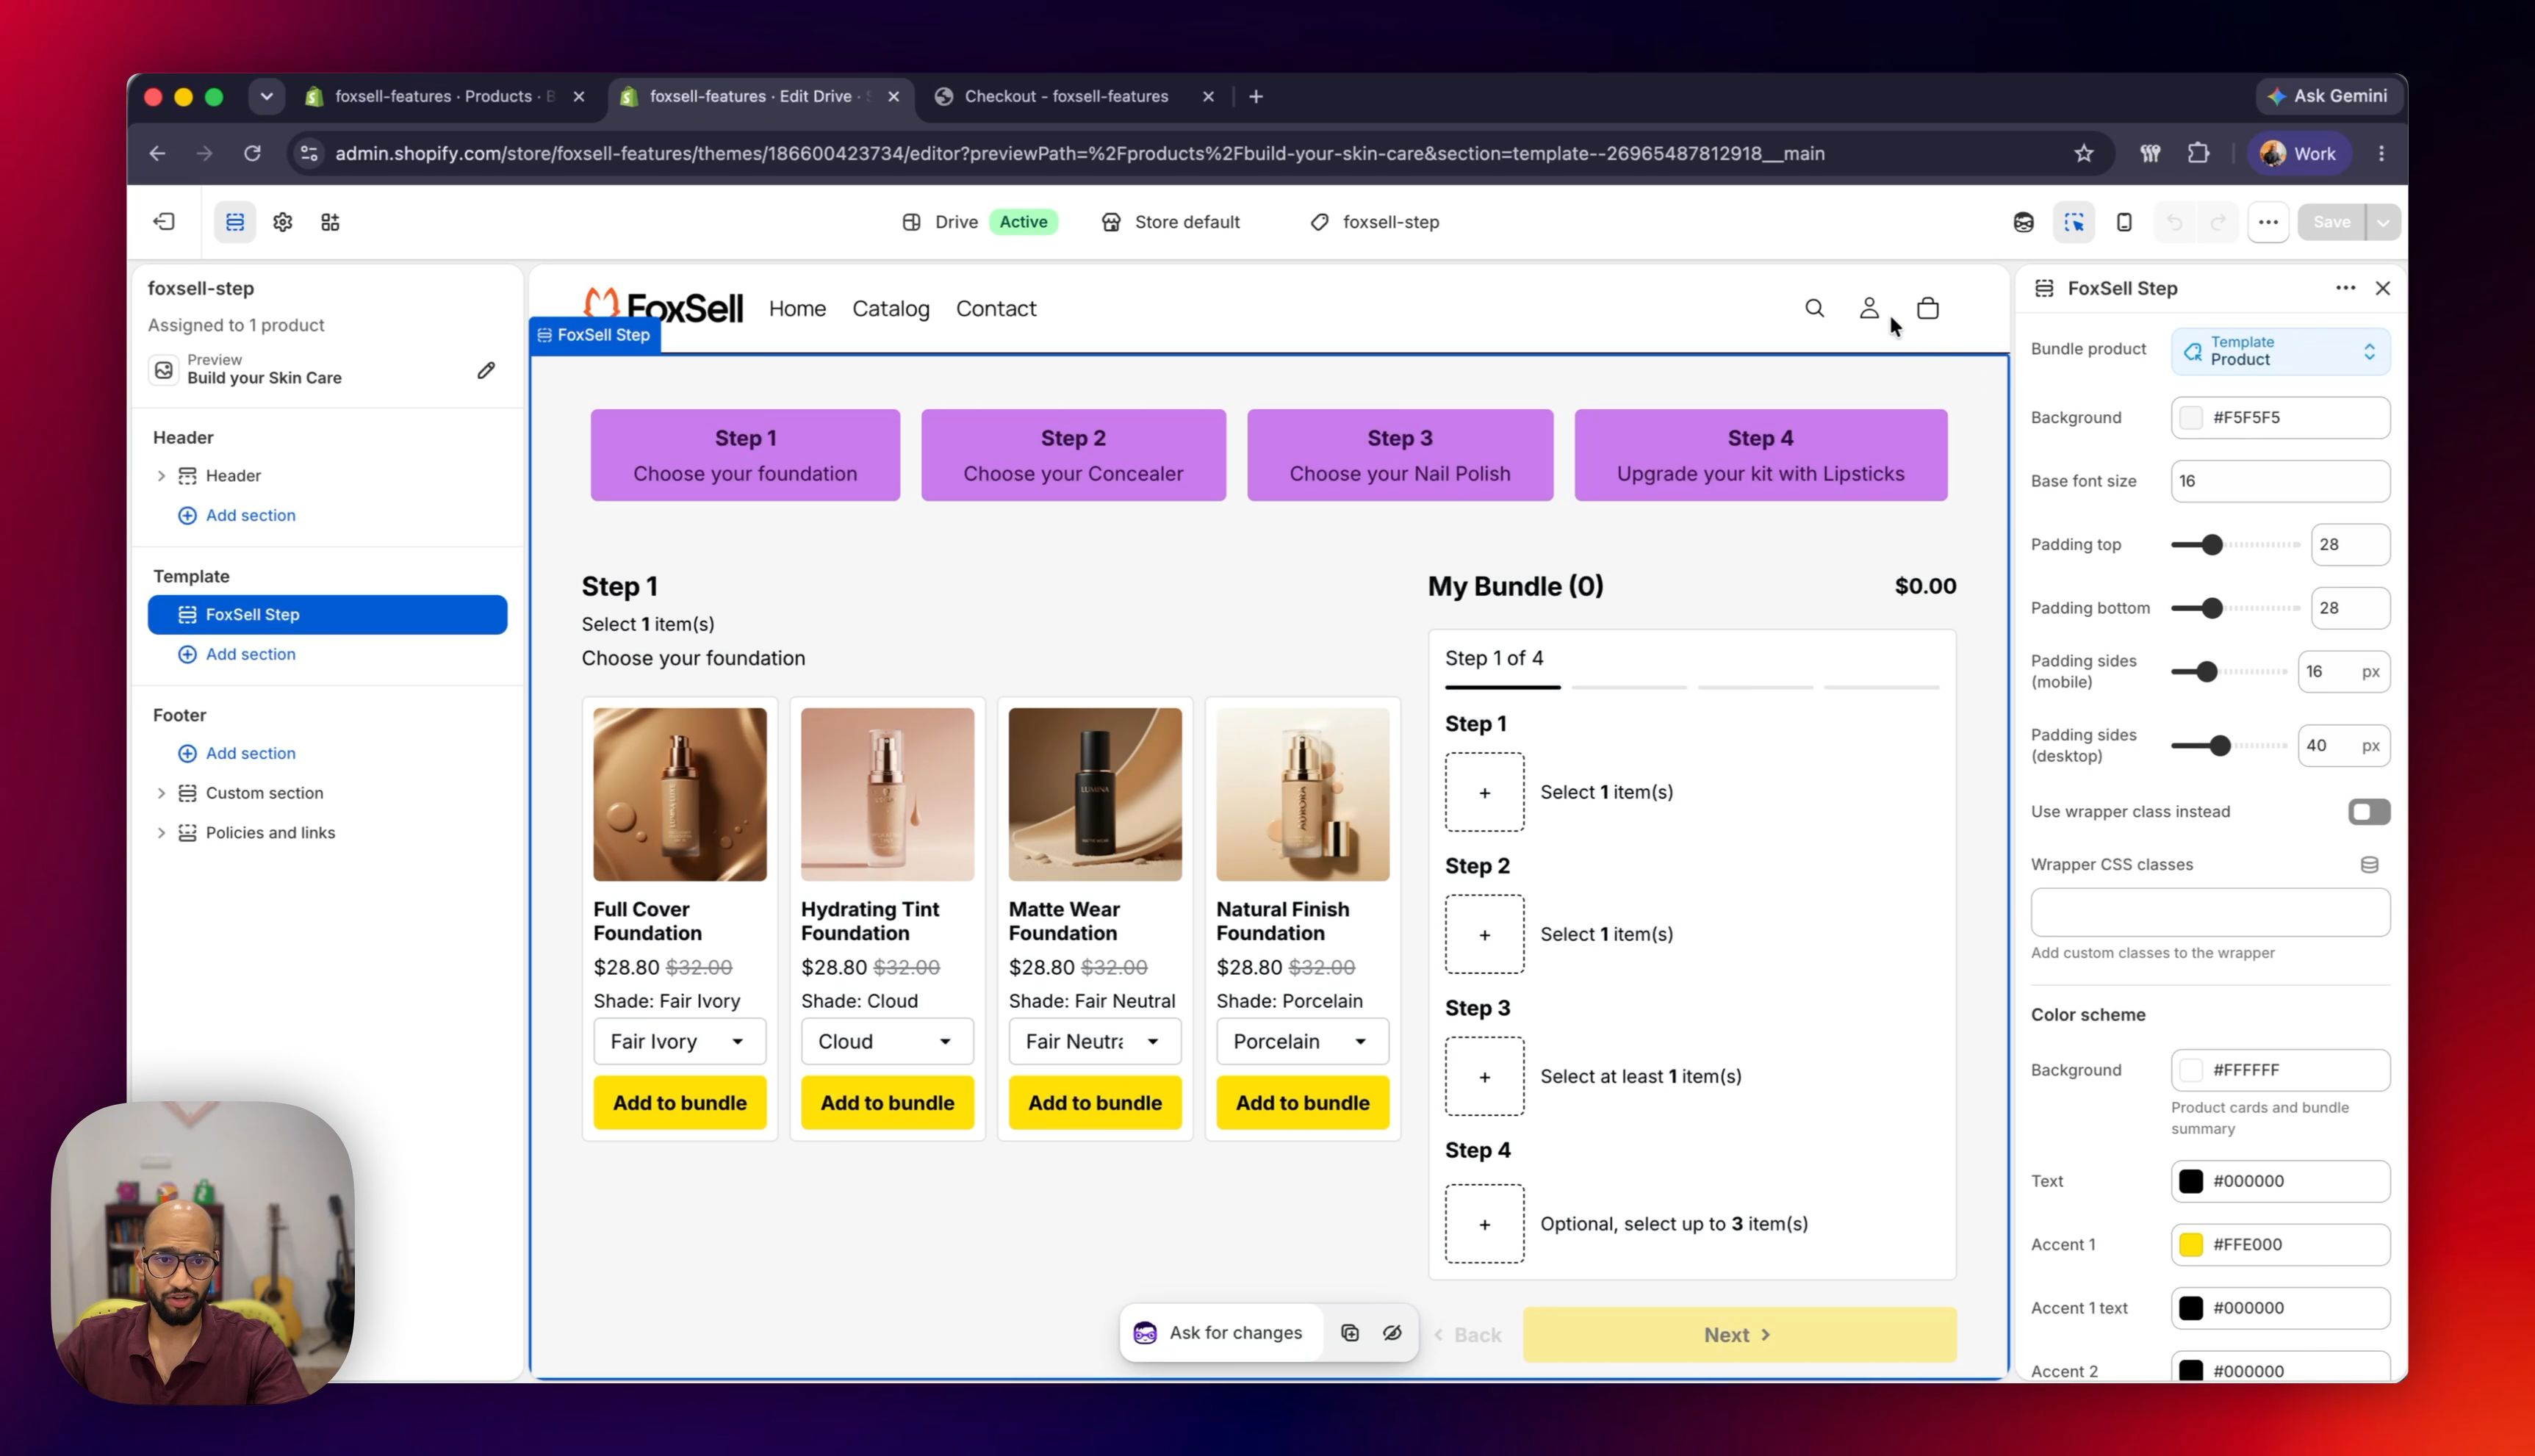
Task: Open Chrome's three-dot menu
Action: coord(2381,153)
